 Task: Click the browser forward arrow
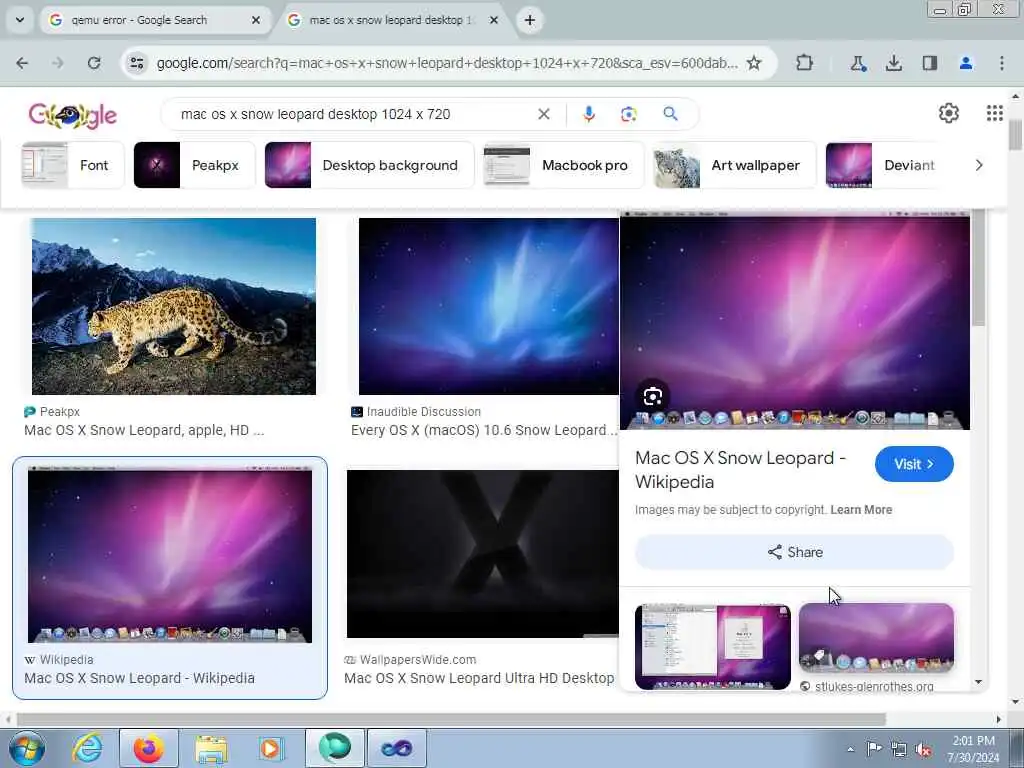[57, 63]
